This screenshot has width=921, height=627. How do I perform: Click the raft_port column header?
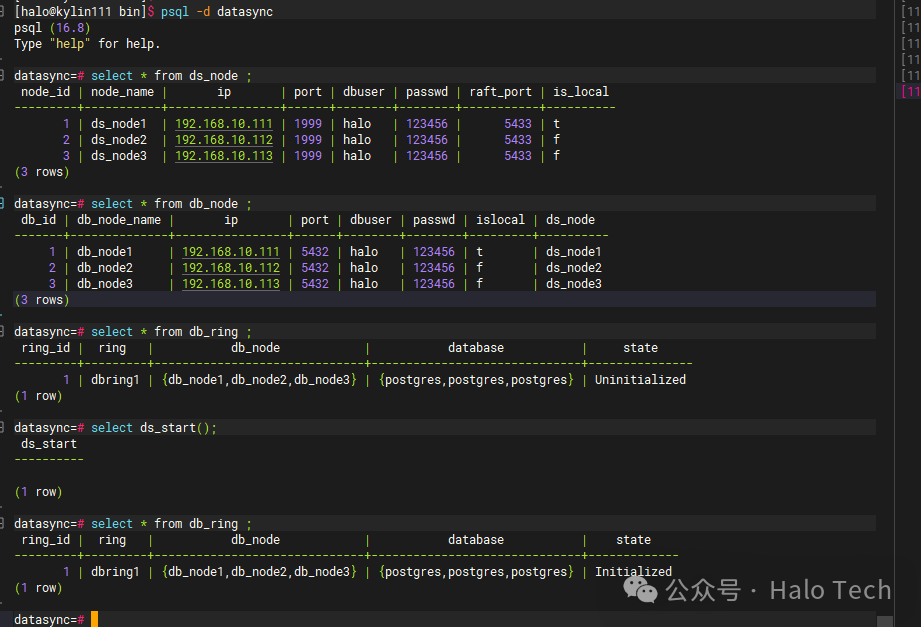tap(502, 92)
